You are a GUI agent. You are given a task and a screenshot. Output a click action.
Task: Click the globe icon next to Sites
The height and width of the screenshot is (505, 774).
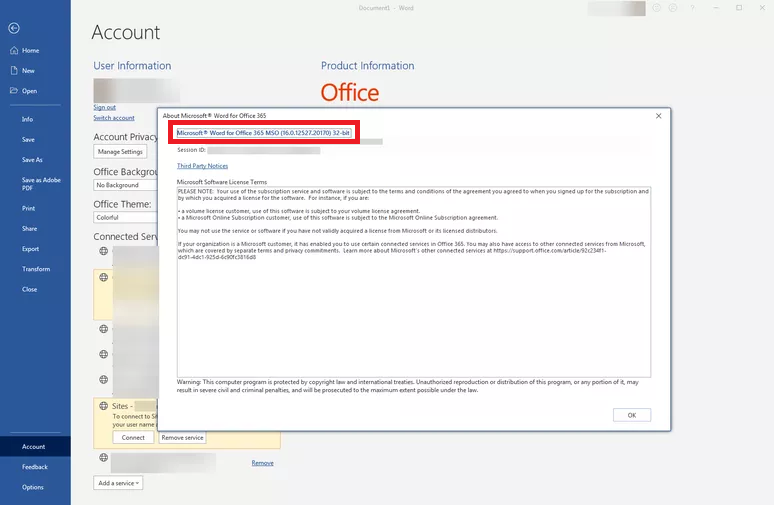[104, 406]
